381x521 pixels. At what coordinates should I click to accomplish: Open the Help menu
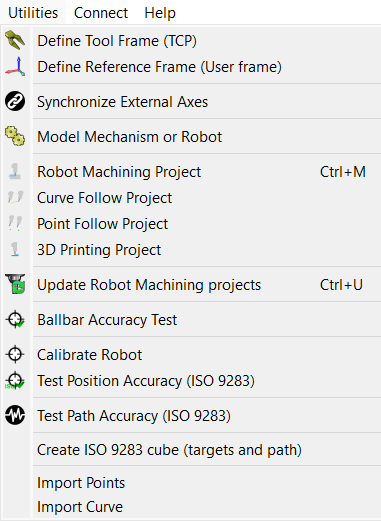click(160, 13)
